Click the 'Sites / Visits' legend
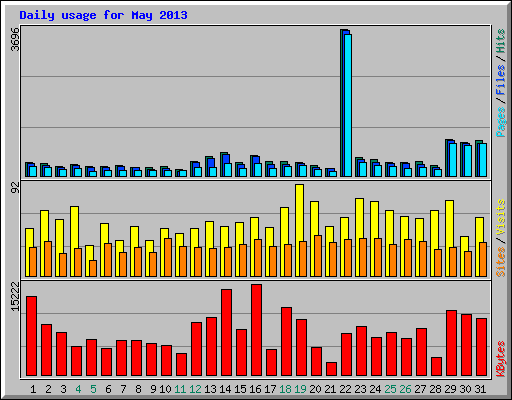This screenshot has height=400, width=512. pos(501,238)
